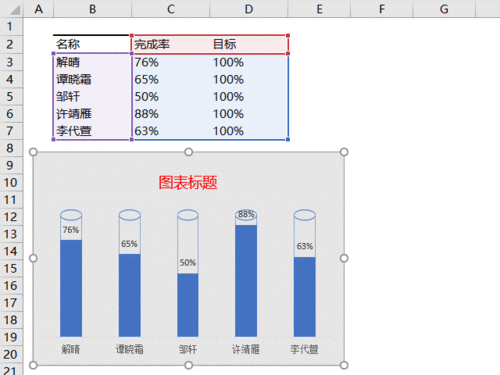
Task: Select cell containing 谭晓霜
Action: [x=92, y=80]
